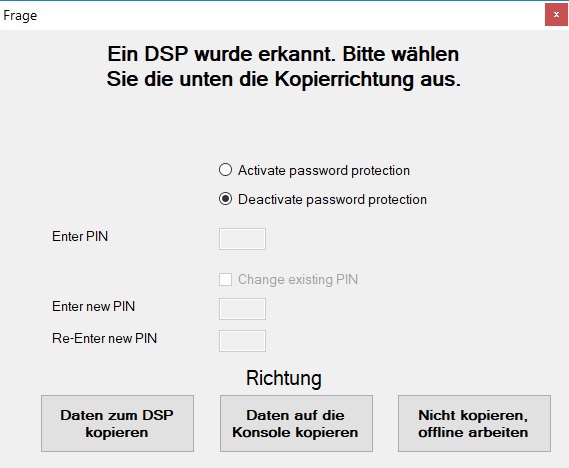
Task: Click the Enter new PIN input box
Action: 242,309
